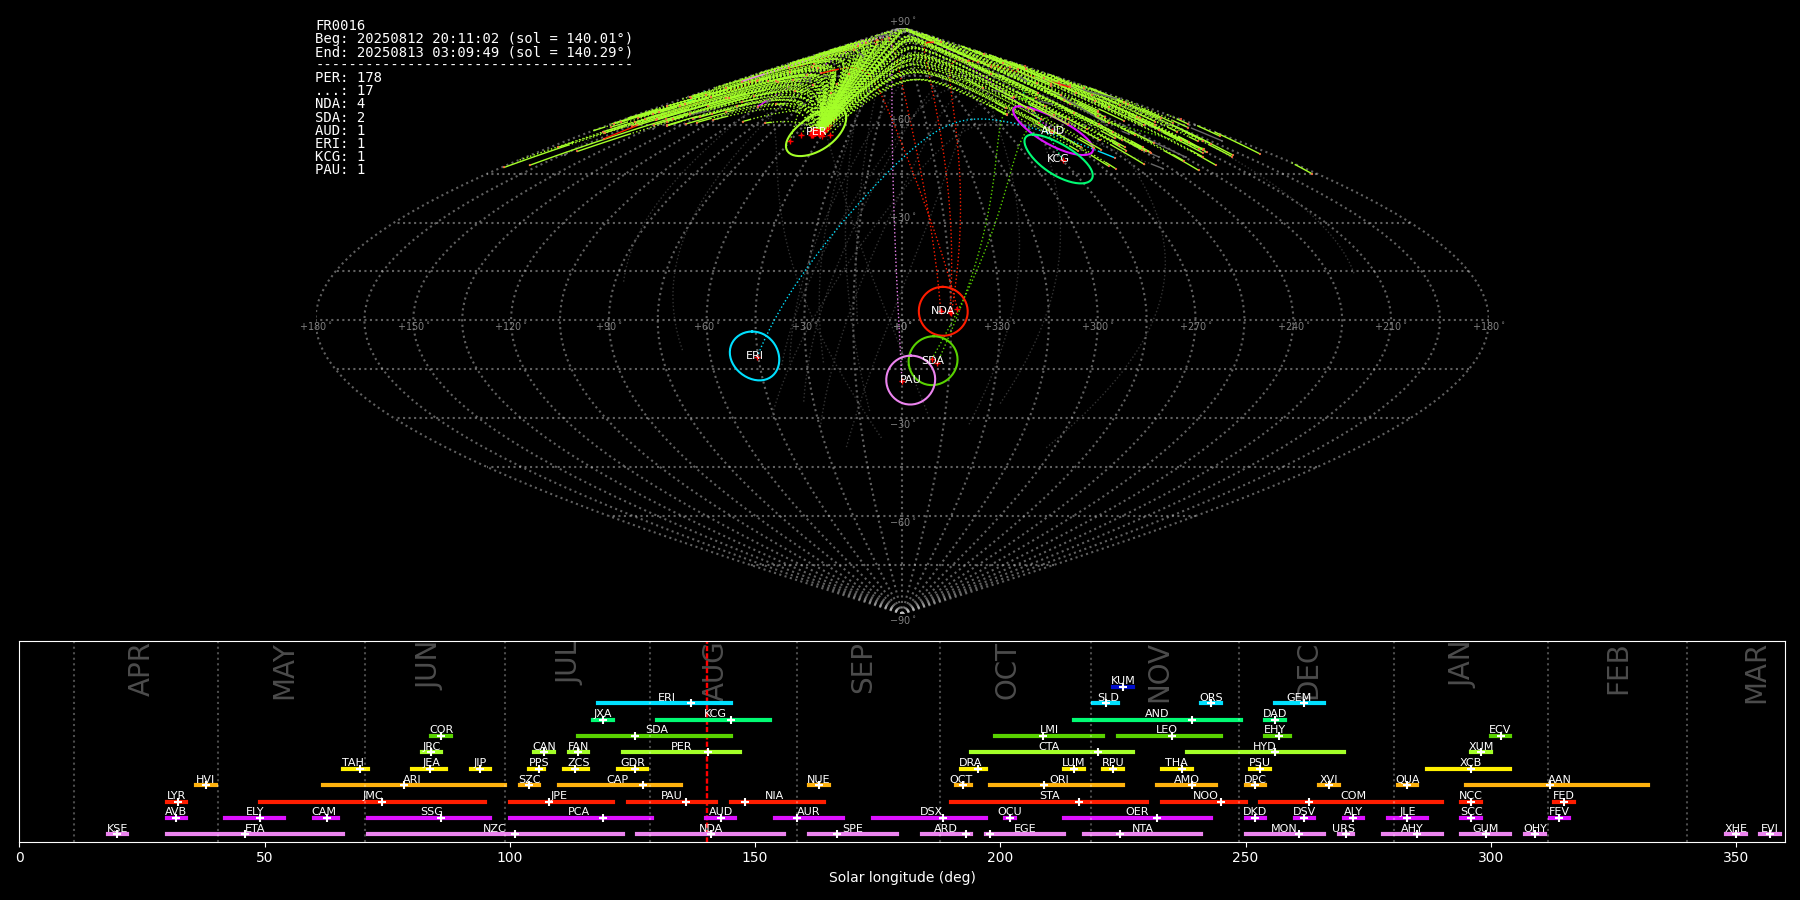
Task: Click the 'PAU: 1' count entry
Action: tap(340, 170)
